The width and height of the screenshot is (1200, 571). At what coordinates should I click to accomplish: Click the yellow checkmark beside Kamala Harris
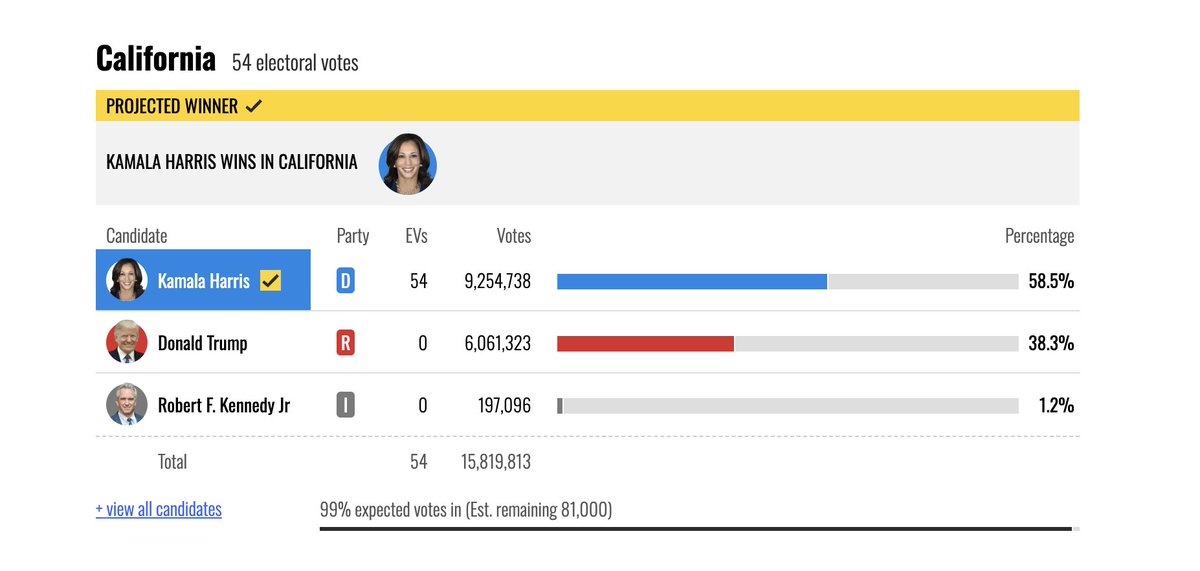pos(270,281)
